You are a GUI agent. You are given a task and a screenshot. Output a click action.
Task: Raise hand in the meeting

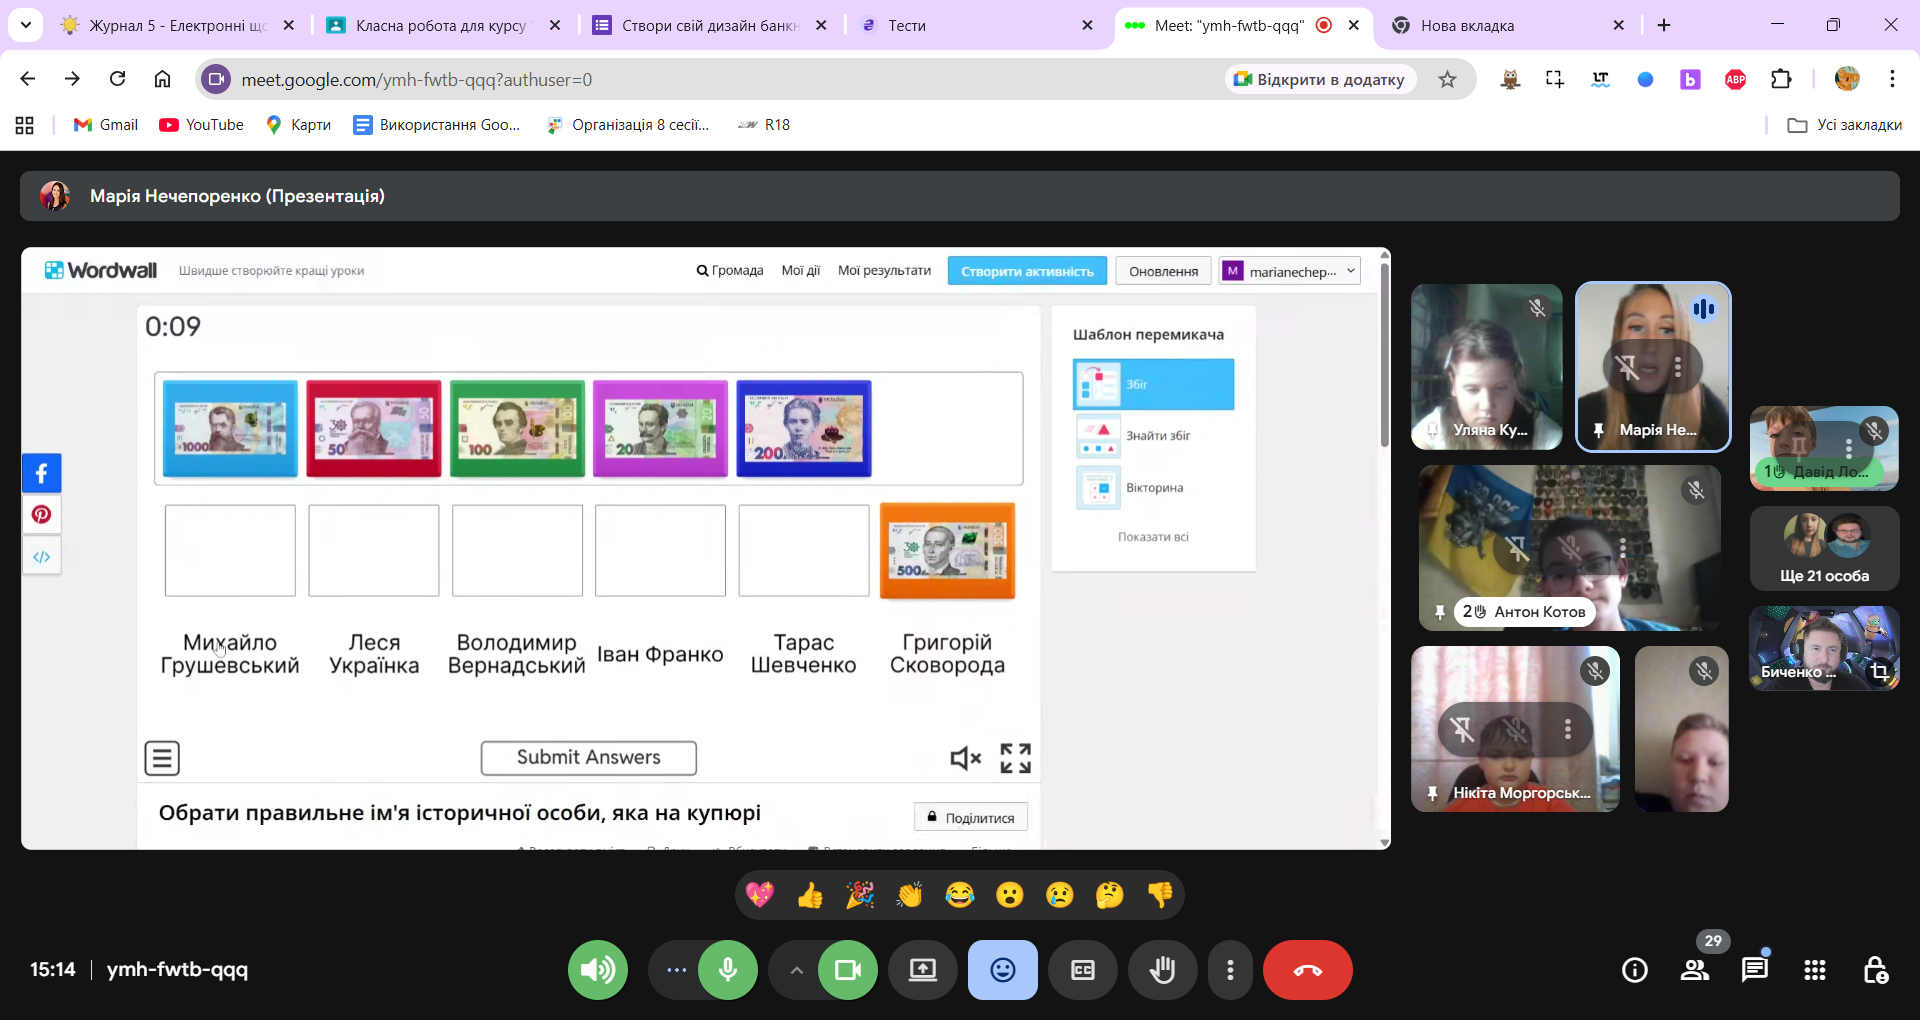[1162, 970]
